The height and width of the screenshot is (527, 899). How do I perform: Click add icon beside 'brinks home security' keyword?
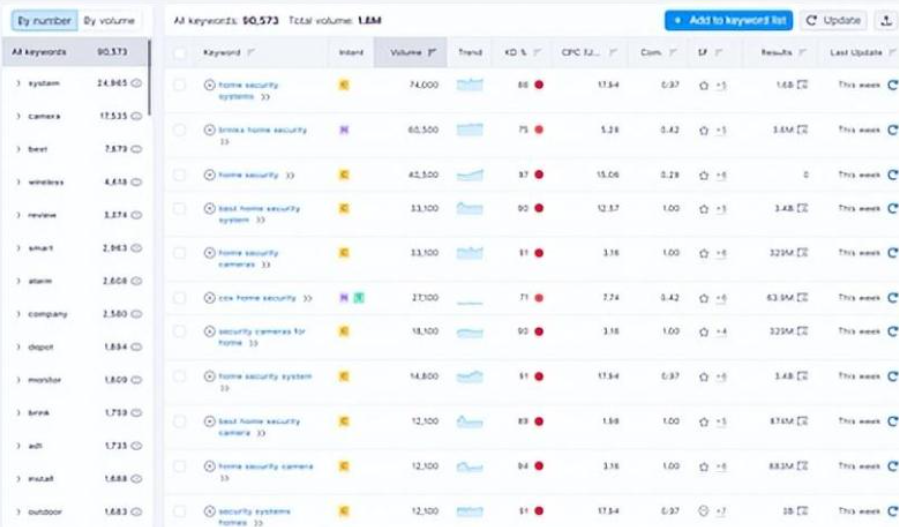pyautogui.click(x=209, y=130)
